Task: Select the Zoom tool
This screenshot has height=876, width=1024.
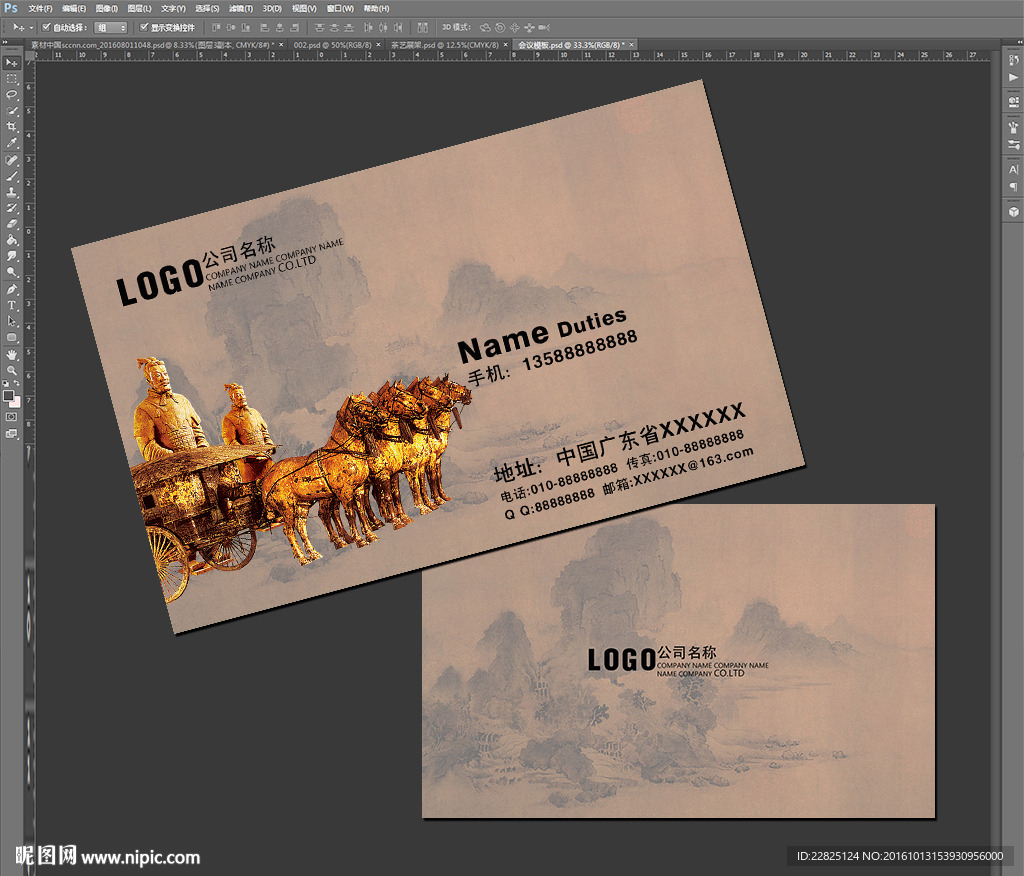Action: pyautogui.click(x=11, y=370)
